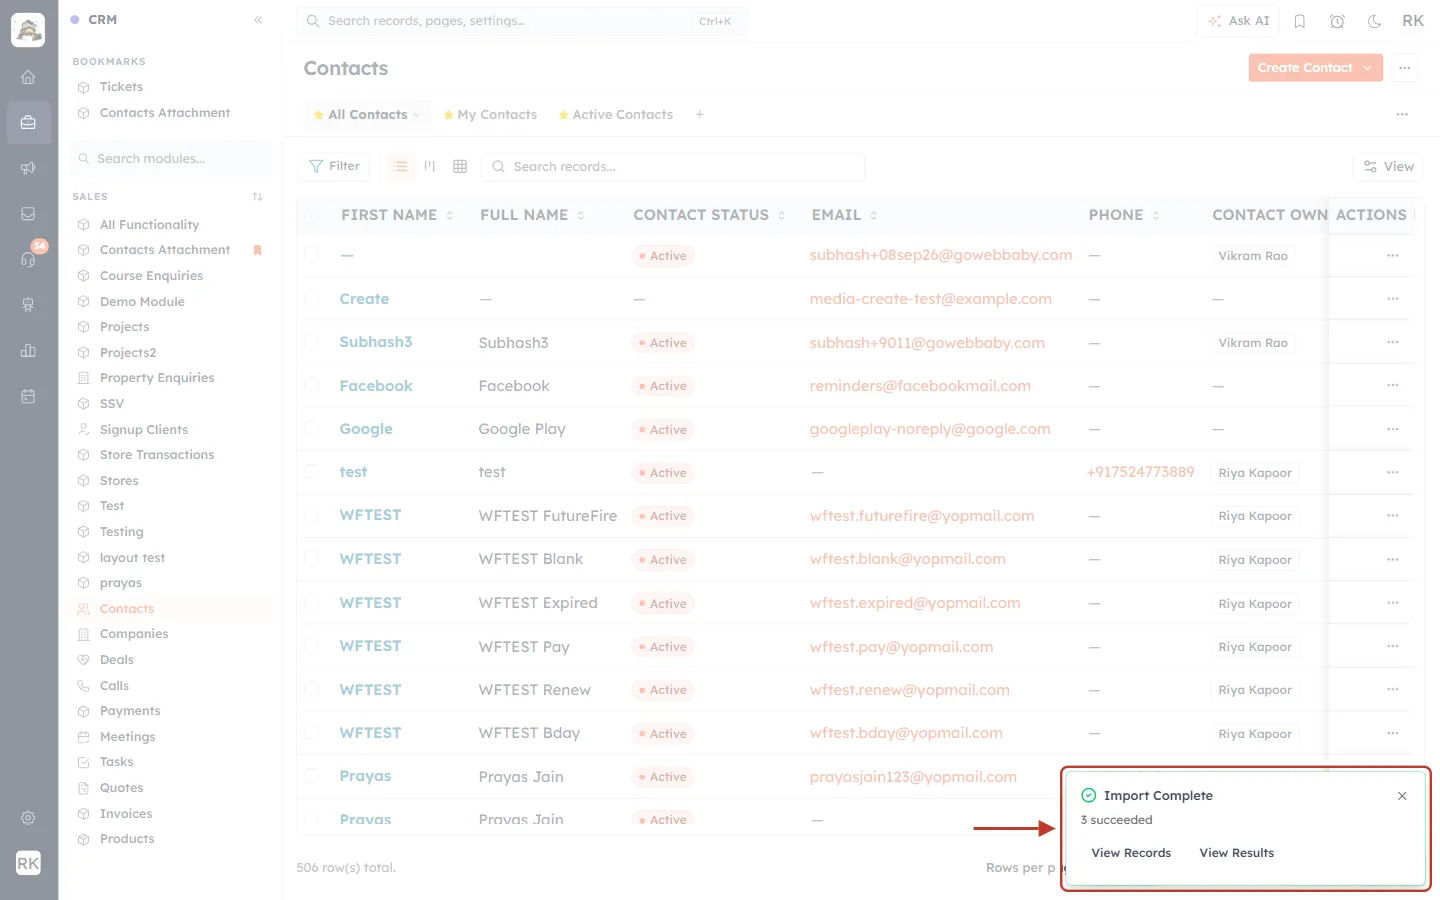
Task: Open the reminders alarm clock icon
Action: pyautogui.click(x=1337, y=21)
